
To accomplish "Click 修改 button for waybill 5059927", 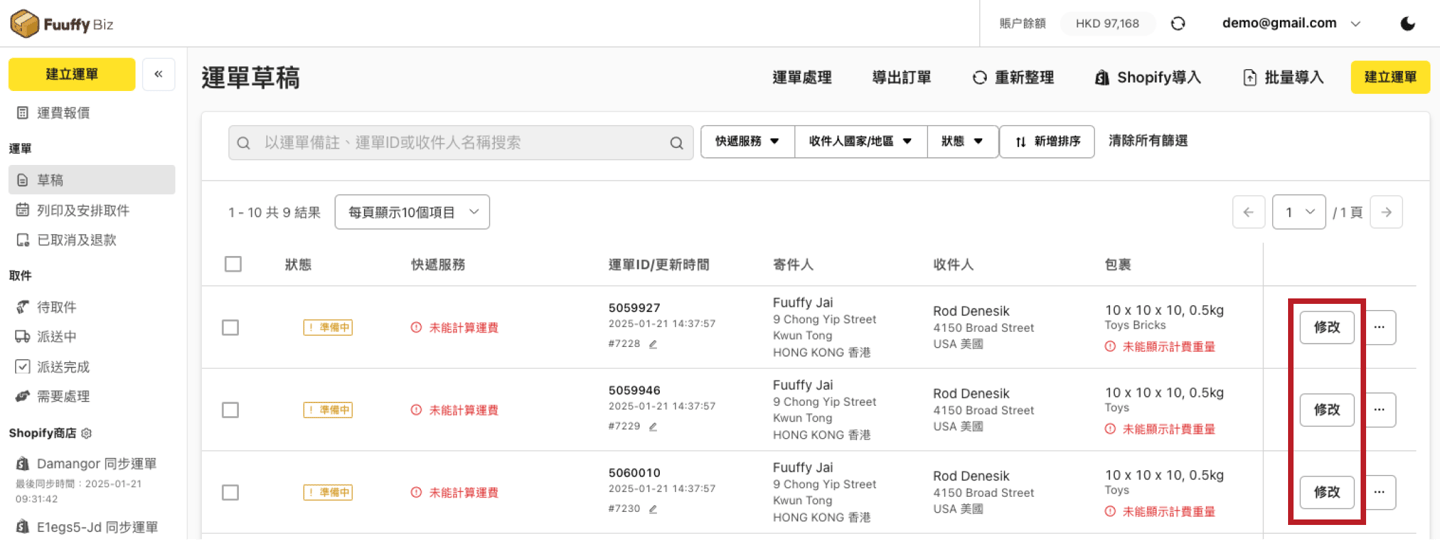I will point(1327,327).
